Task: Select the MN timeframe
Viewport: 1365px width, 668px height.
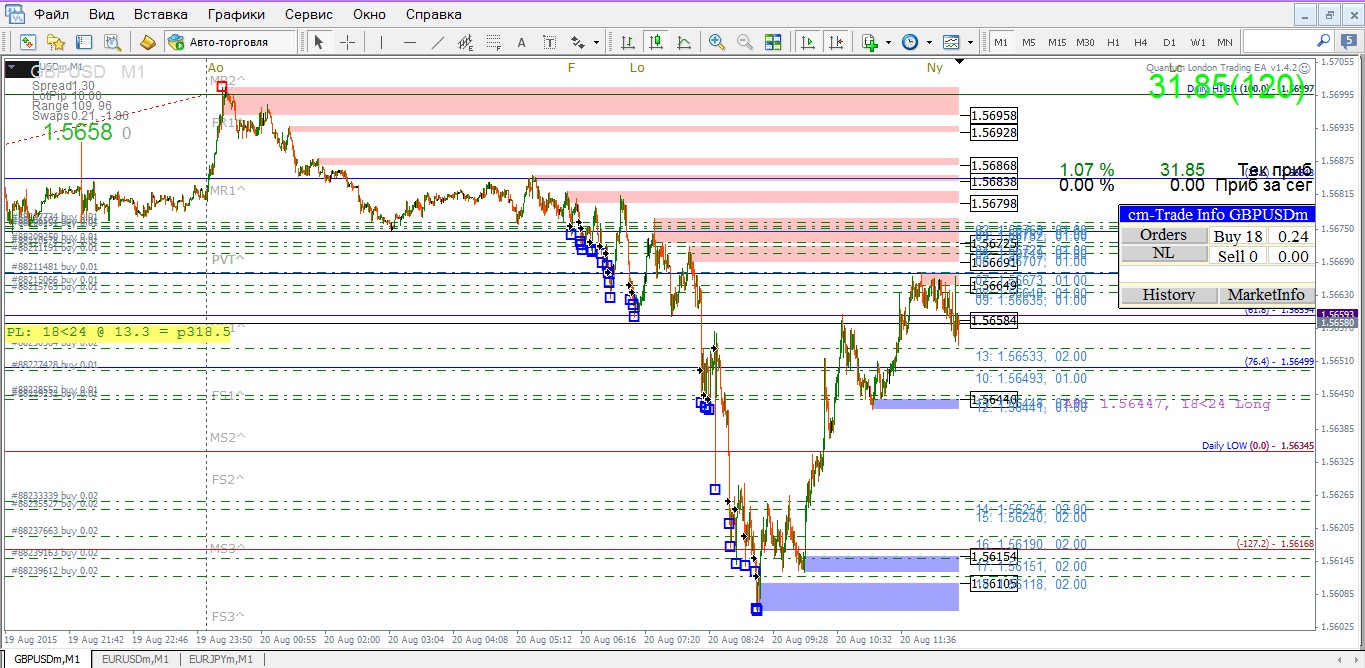Action: pos(1224,42)
